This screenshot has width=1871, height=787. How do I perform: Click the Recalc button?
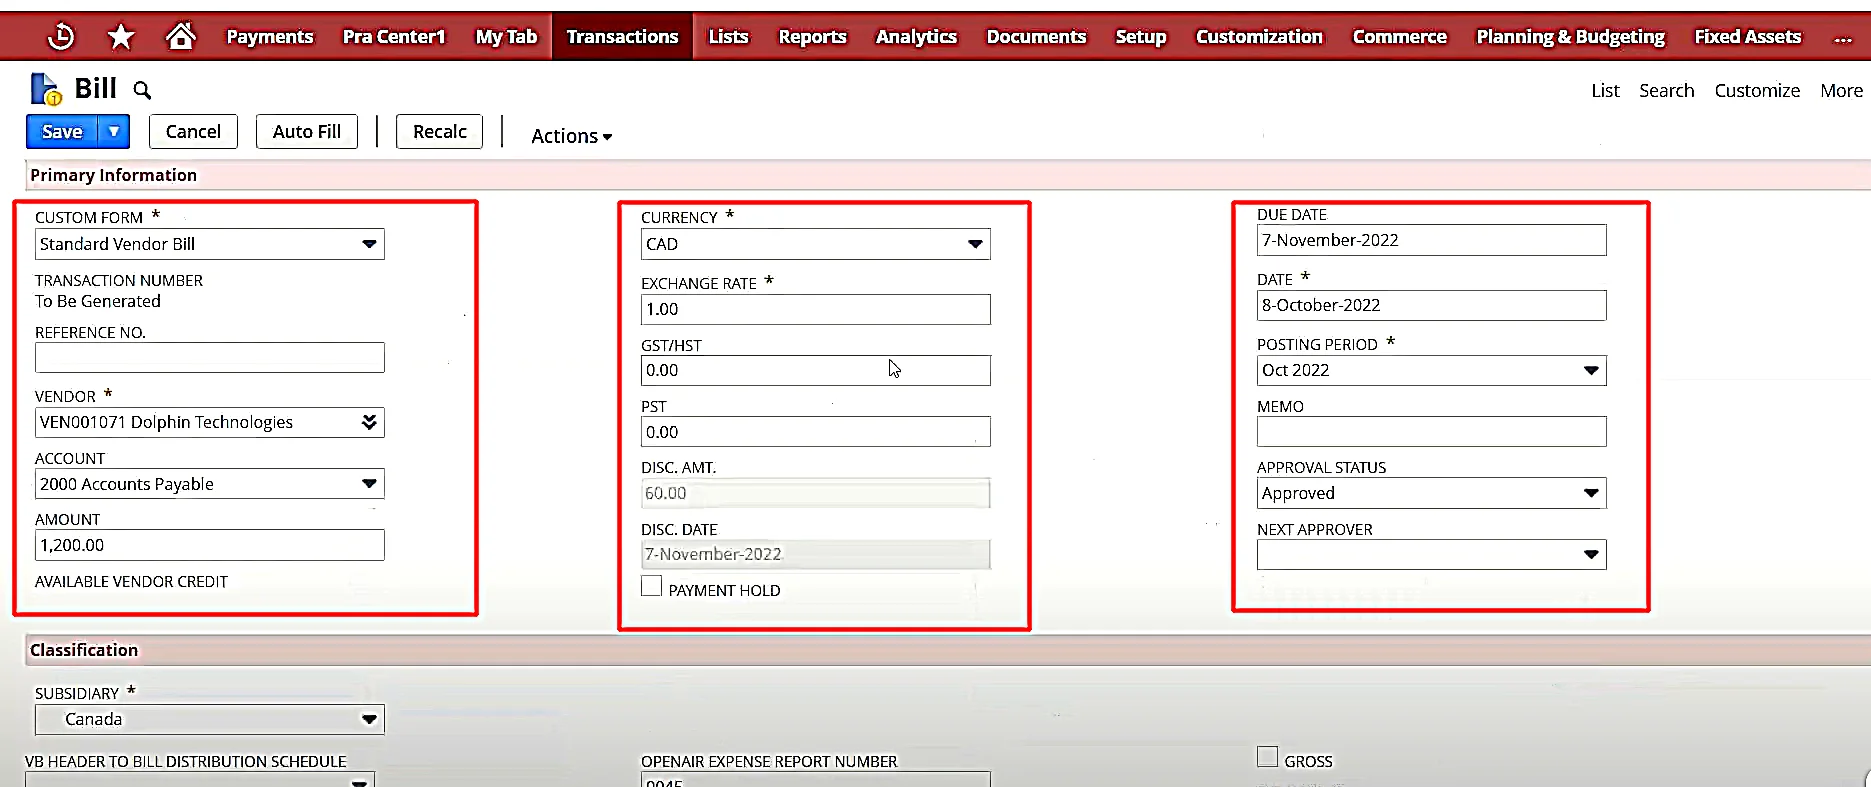[x=440, y=132]
